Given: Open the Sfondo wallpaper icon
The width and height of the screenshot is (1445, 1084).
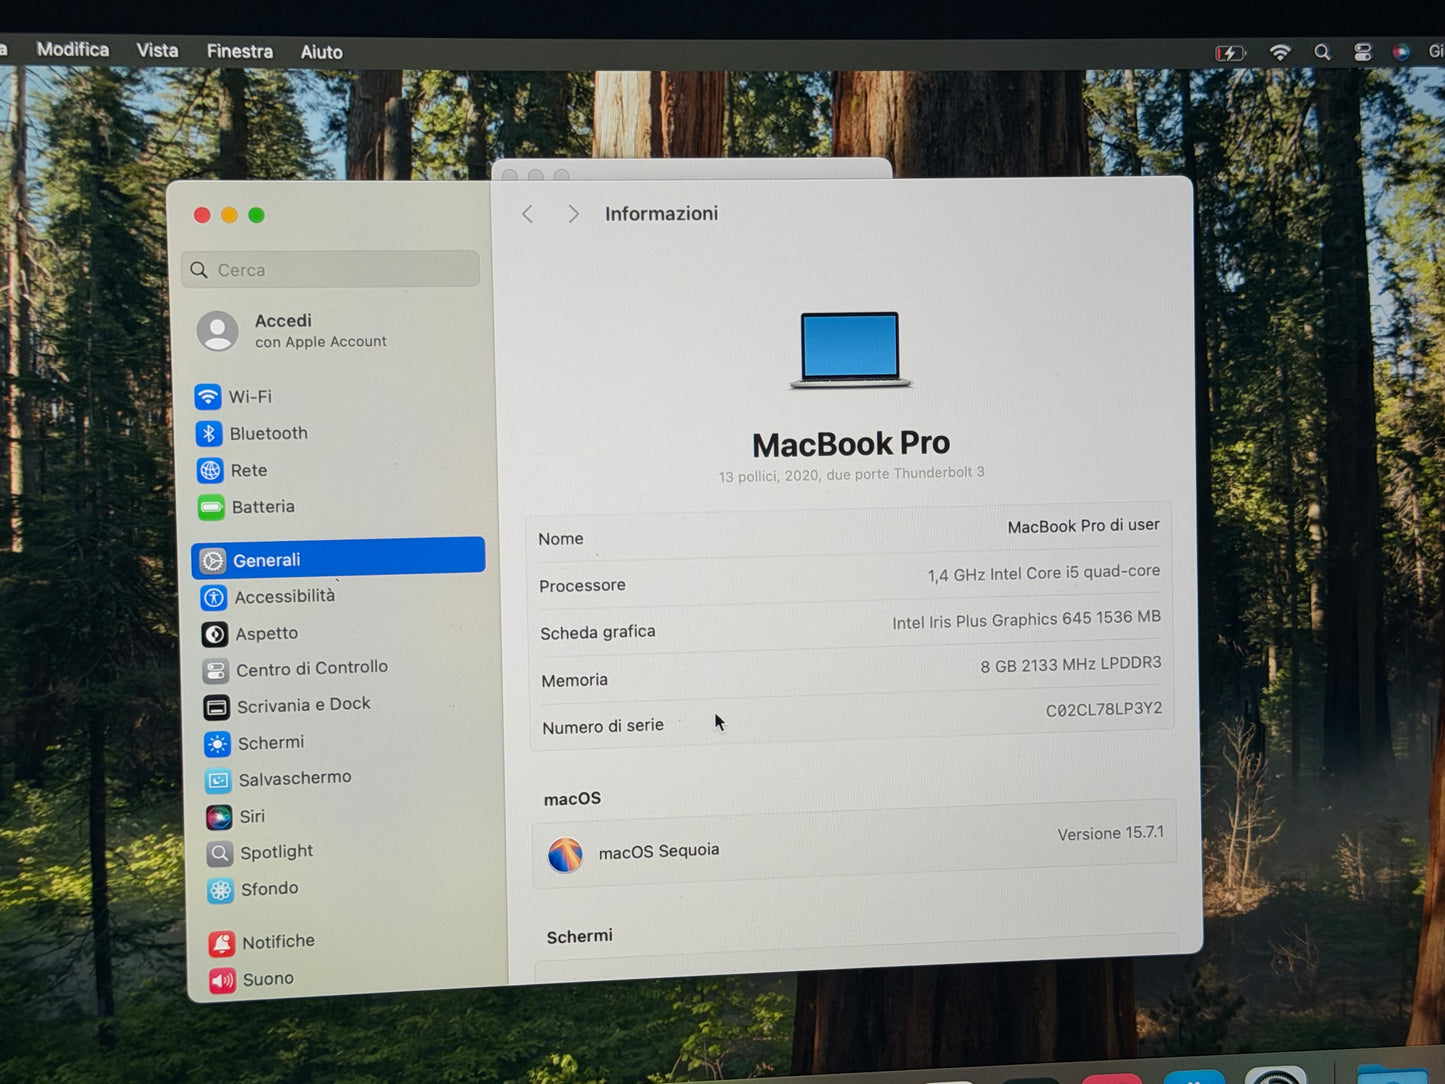Looking at the screenshot, I should (221, 890).
